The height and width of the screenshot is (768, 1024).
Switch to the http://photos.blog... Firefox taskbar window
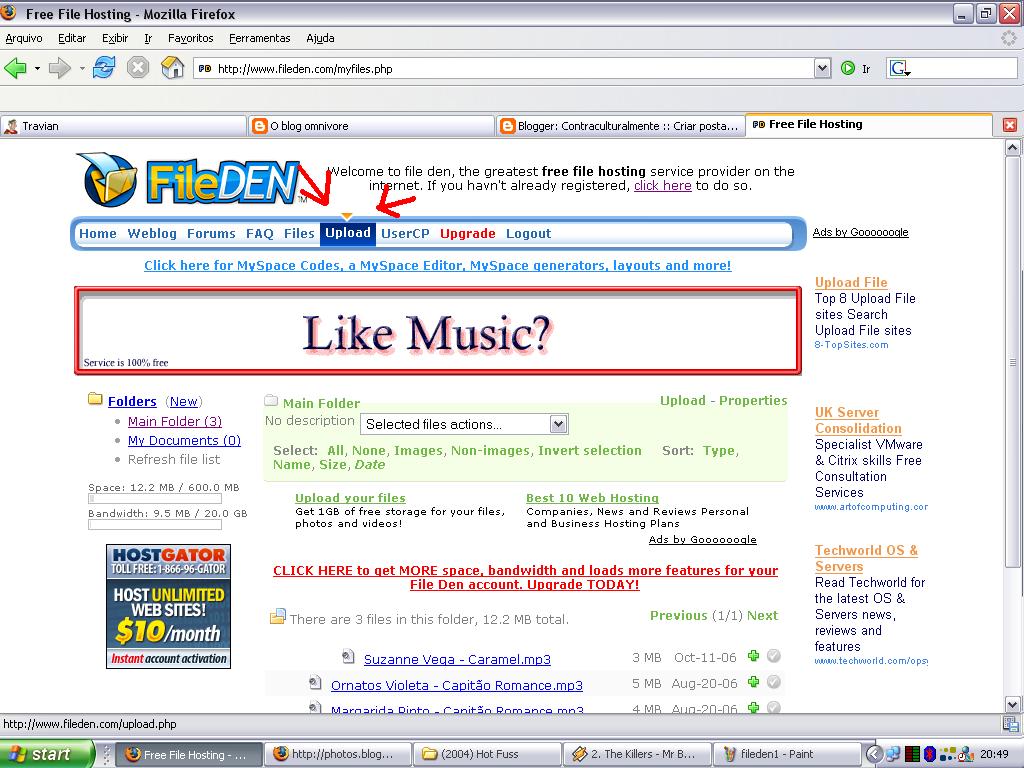(x=338, y=754)
